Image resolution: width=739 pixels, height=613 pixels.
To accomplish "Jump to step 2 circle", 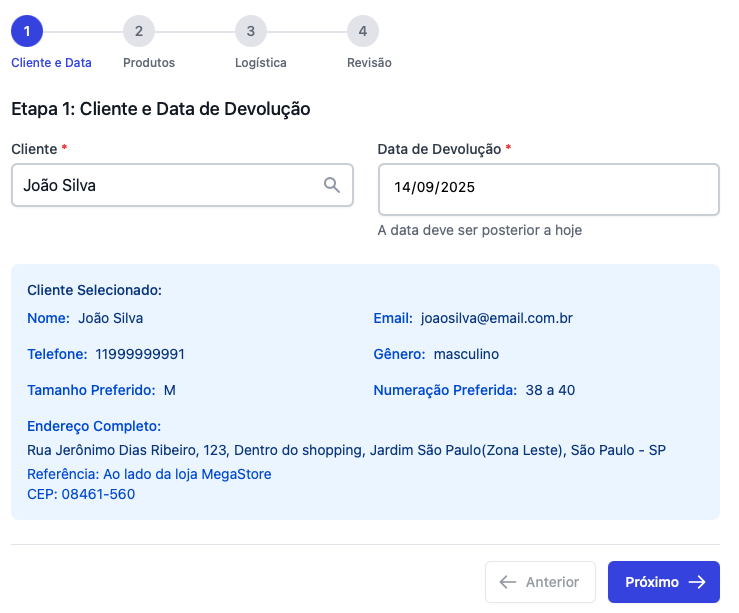I will coord(139,31).
